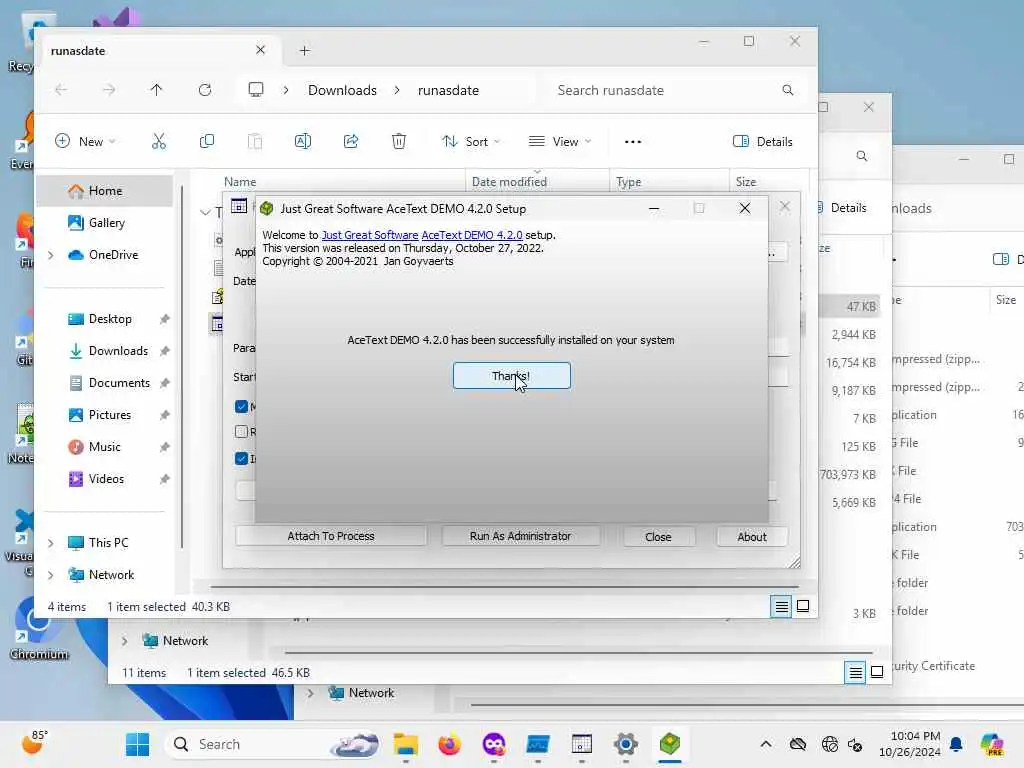Open File Explorer from the taskbar
The width and height of the screenshot is (1024, 768).
click(x=406, y=744)
